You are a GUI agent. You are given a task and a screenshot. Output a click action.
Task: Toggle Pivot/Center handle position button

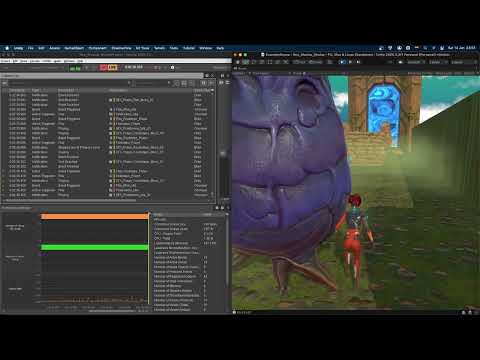[299, 62]
